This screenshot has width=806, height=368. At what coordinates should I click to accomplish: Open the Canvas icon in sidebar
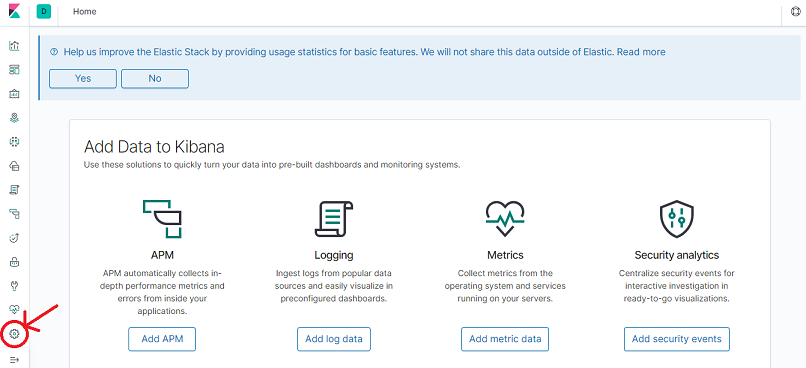tap(14, 94)
